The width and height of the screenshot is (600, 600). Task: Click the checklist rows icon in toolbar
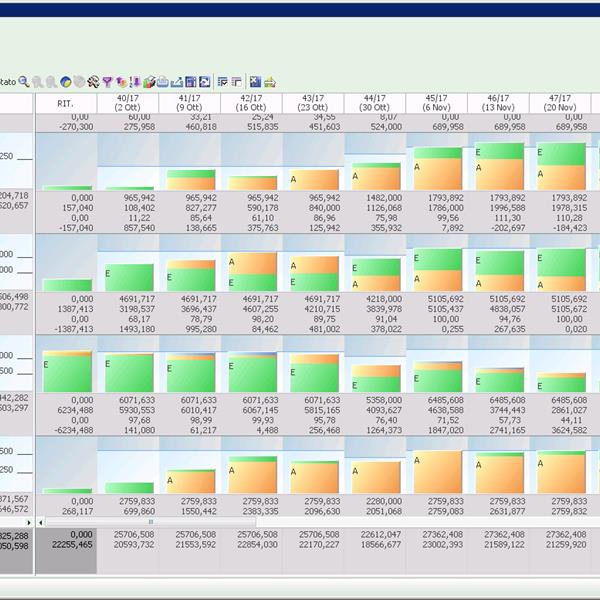(222, 82)
